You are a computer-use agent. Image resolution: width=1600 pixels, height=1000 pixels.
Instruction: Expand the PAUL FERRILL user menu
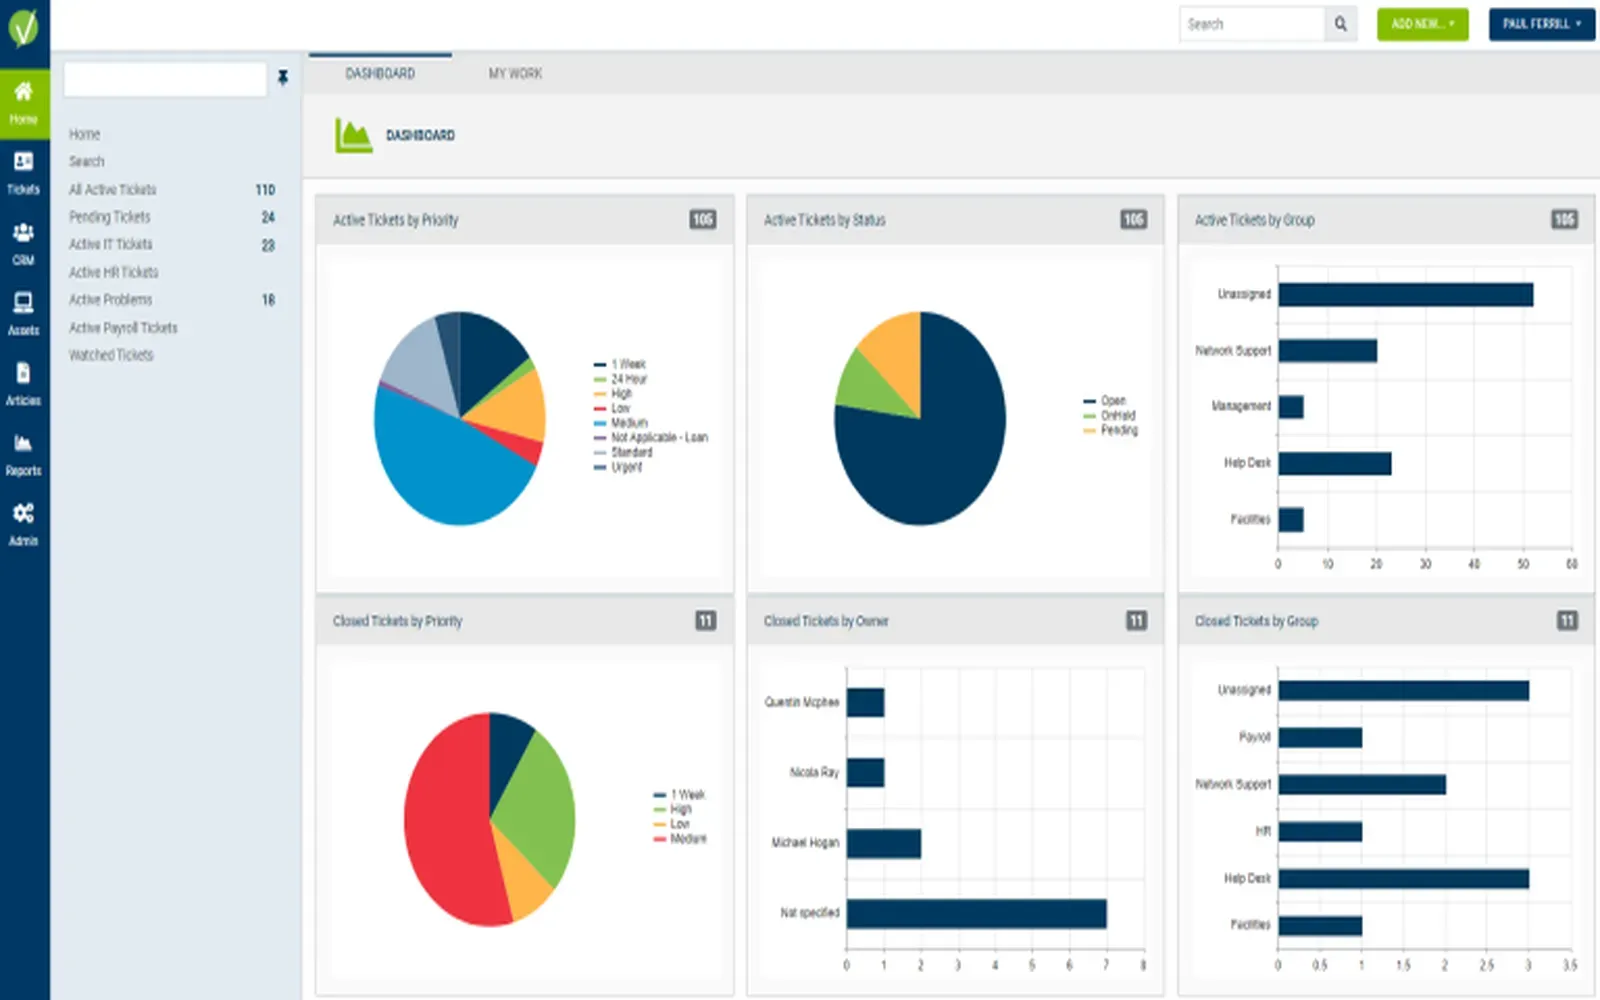click(x=1542, y=24)
